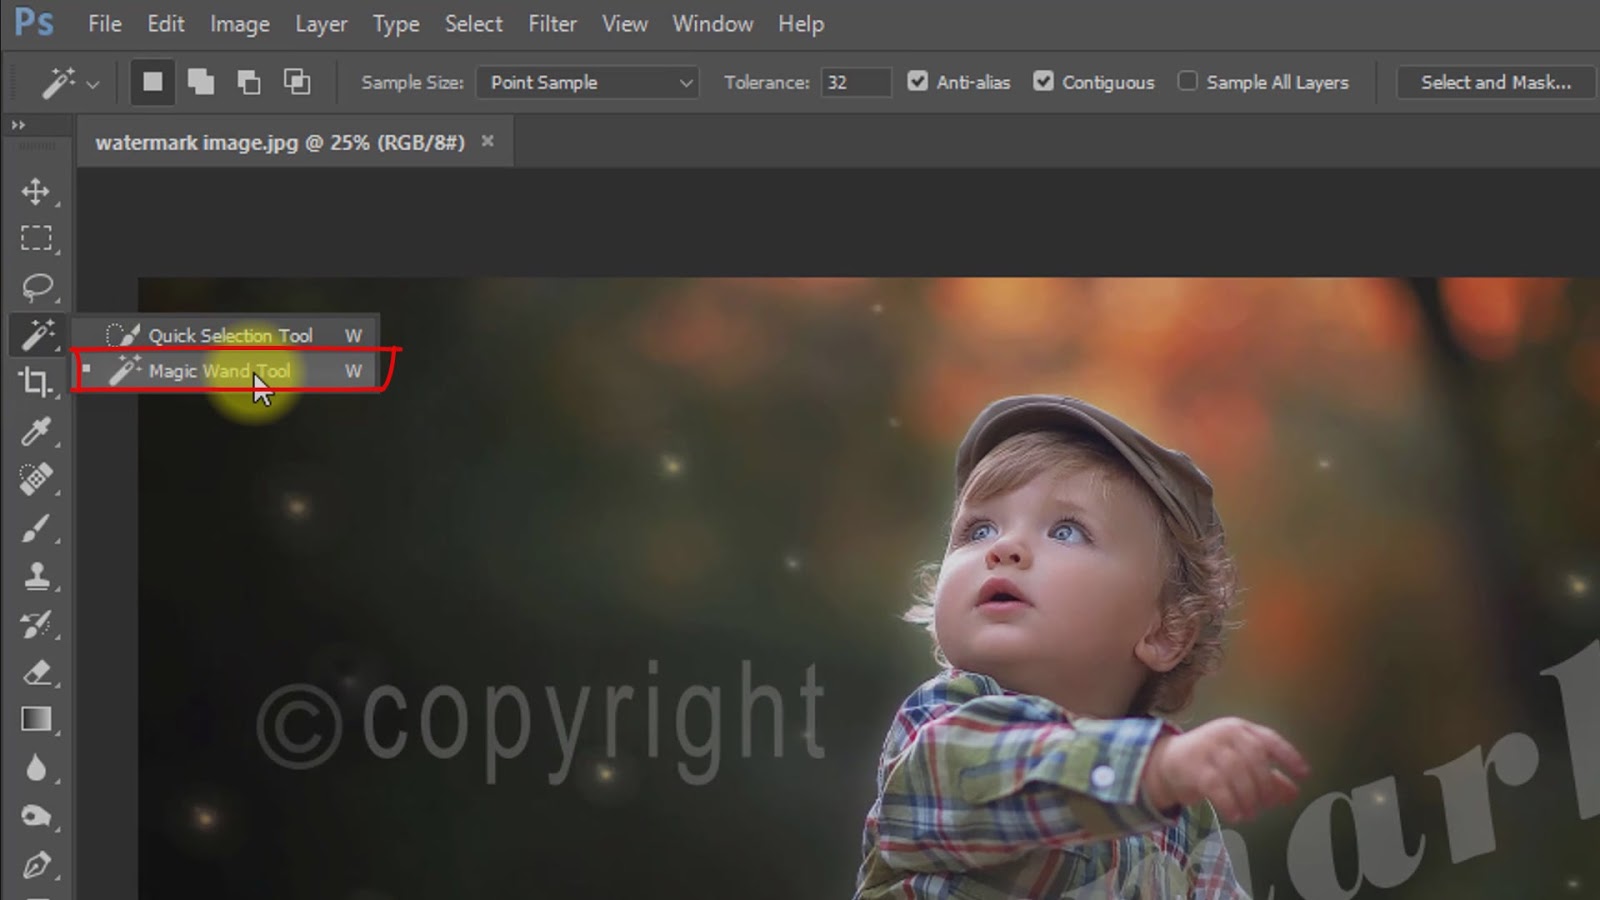The image size is (1600, 900).
Task: Open the Point Sample dropdown
Action: pyautogui.click(x=586, y=82)
